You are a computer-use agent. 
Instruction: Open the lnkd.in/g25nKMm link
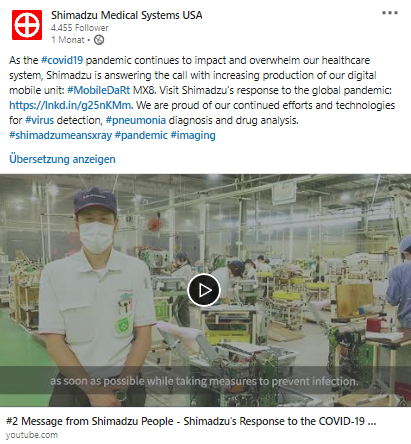pos(71,105)
